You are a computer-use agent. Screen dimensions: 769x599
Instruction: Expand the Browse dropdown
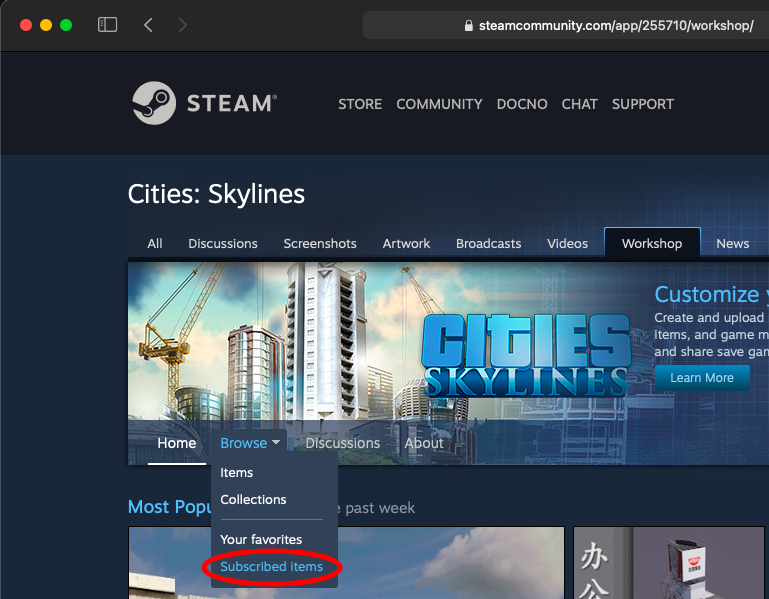pos(250,443)
